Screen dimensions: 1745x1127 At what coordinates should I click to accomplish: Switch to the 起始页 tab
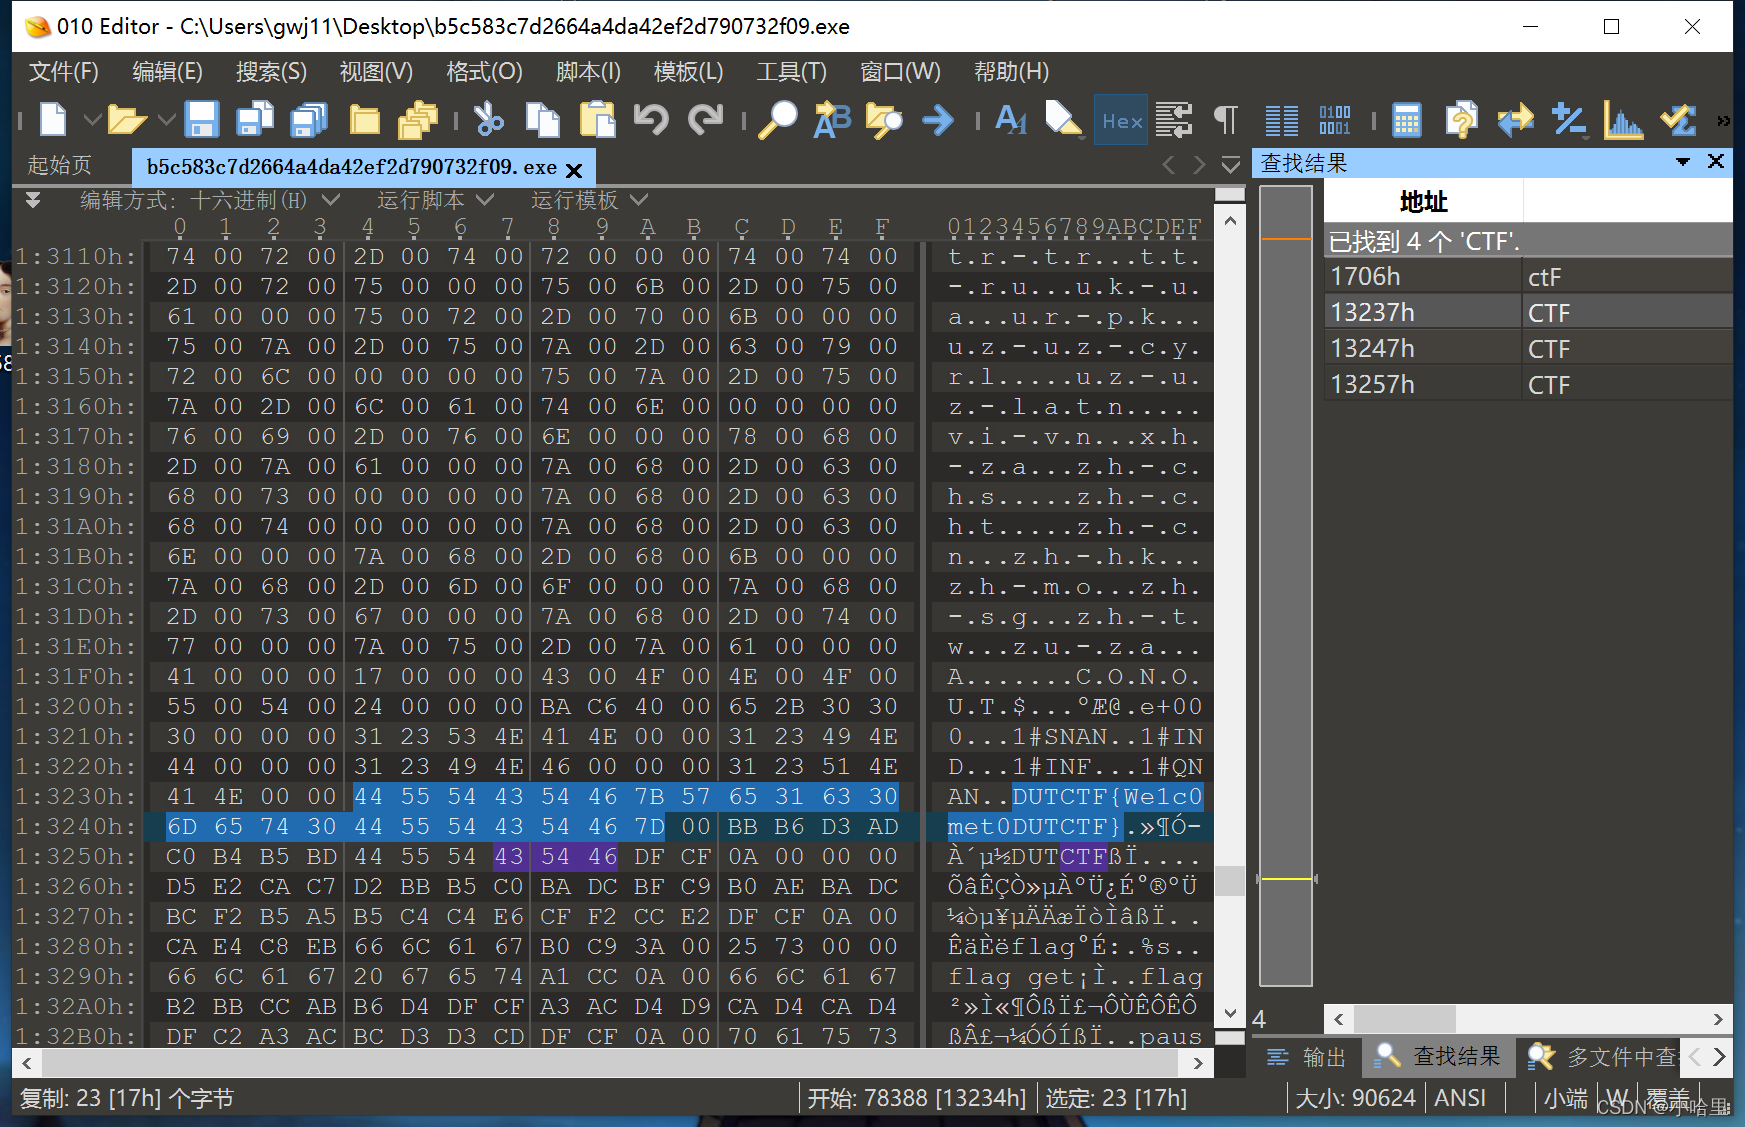tap(60, 165)
